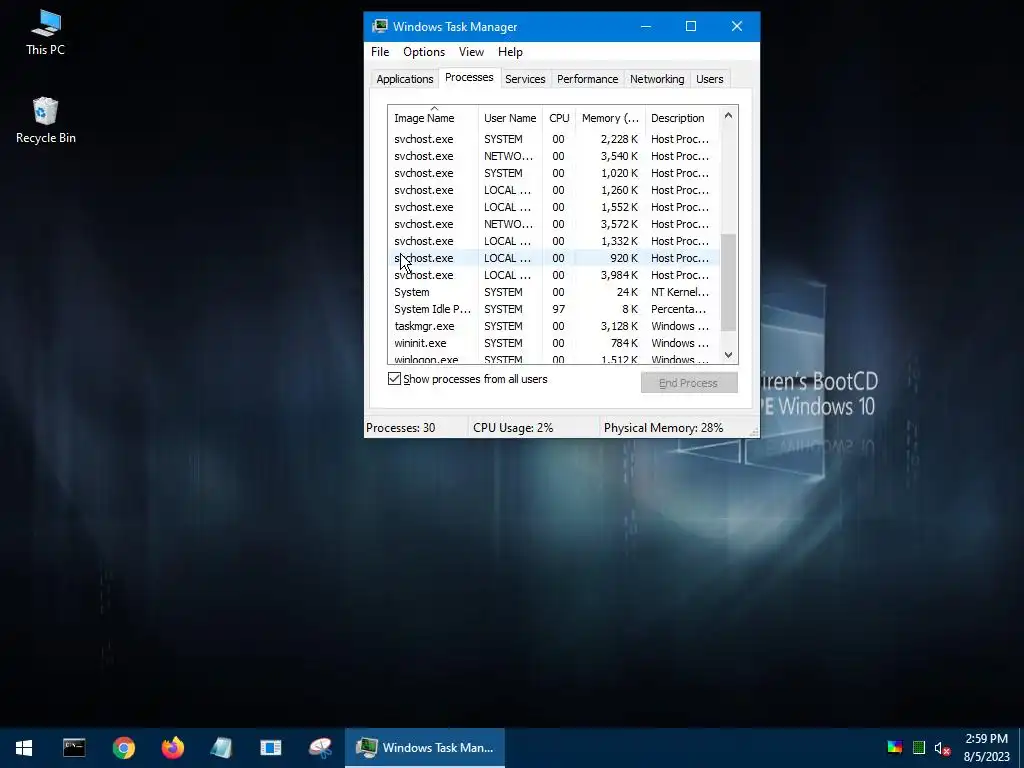Open the File menu
This screenshot has width=1024, height=768.
[380, 52]
